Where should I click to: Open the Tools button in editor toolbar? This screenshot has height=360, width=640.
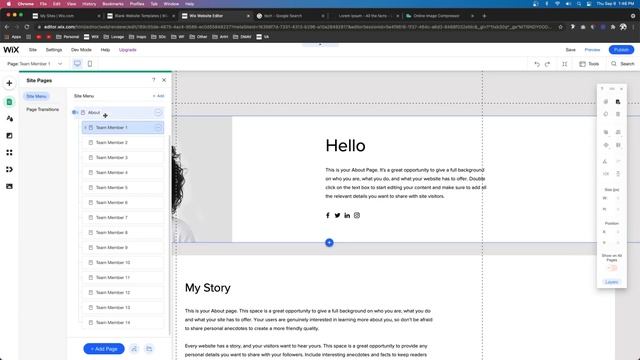tap(589, 64)
